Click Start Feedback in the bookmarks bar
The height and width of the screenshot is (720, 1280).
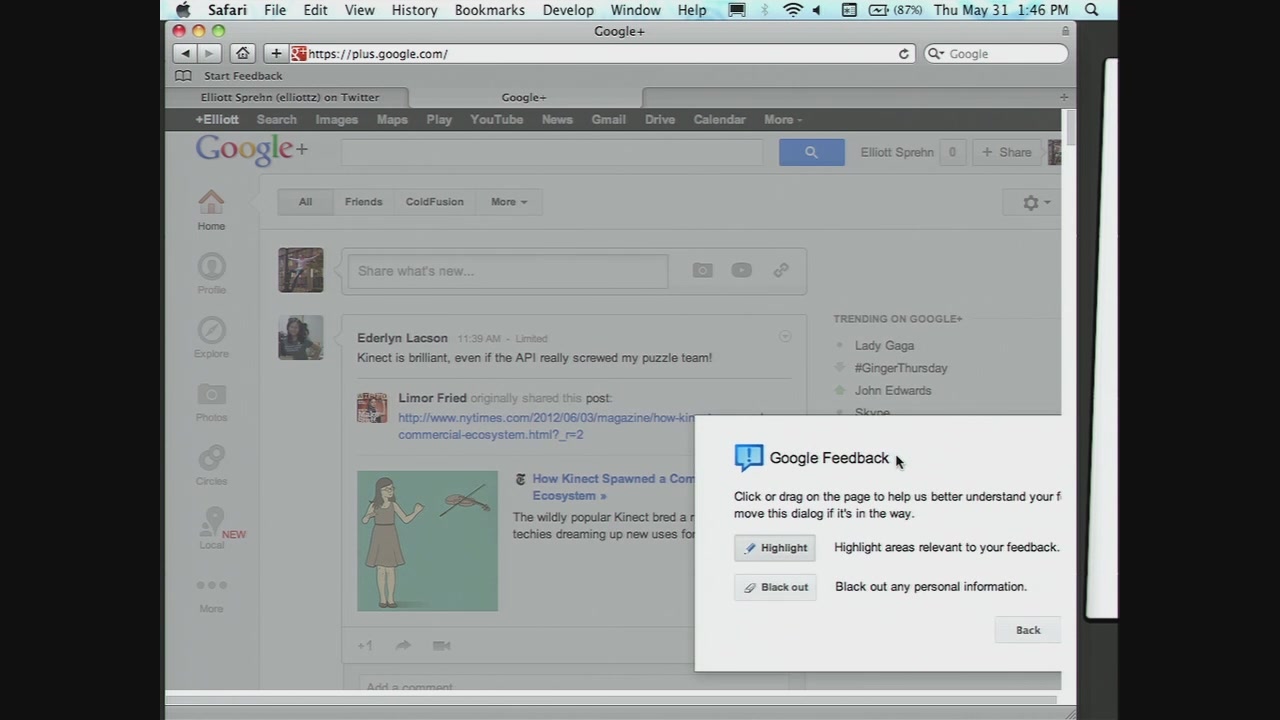tap(243, 76)
